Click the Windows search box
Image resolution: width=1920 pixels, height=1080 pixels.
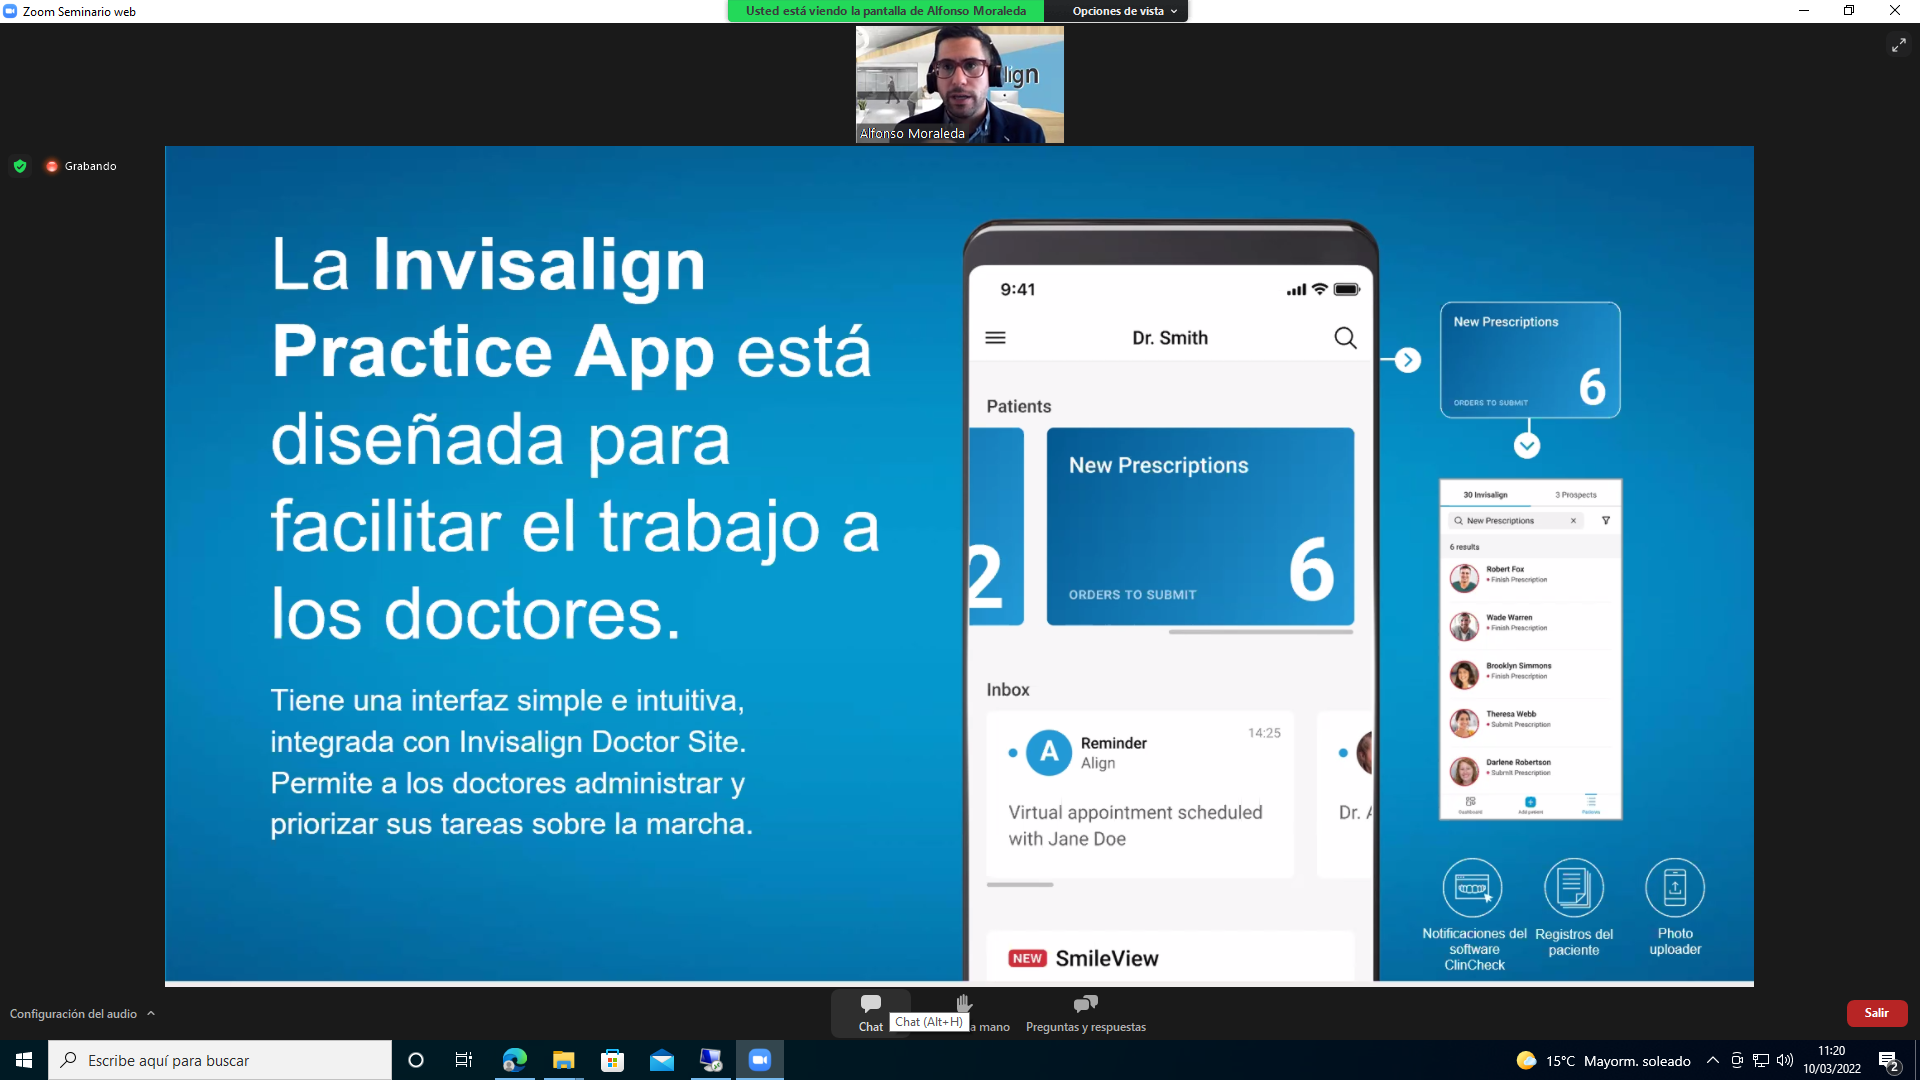(220, 1060)
